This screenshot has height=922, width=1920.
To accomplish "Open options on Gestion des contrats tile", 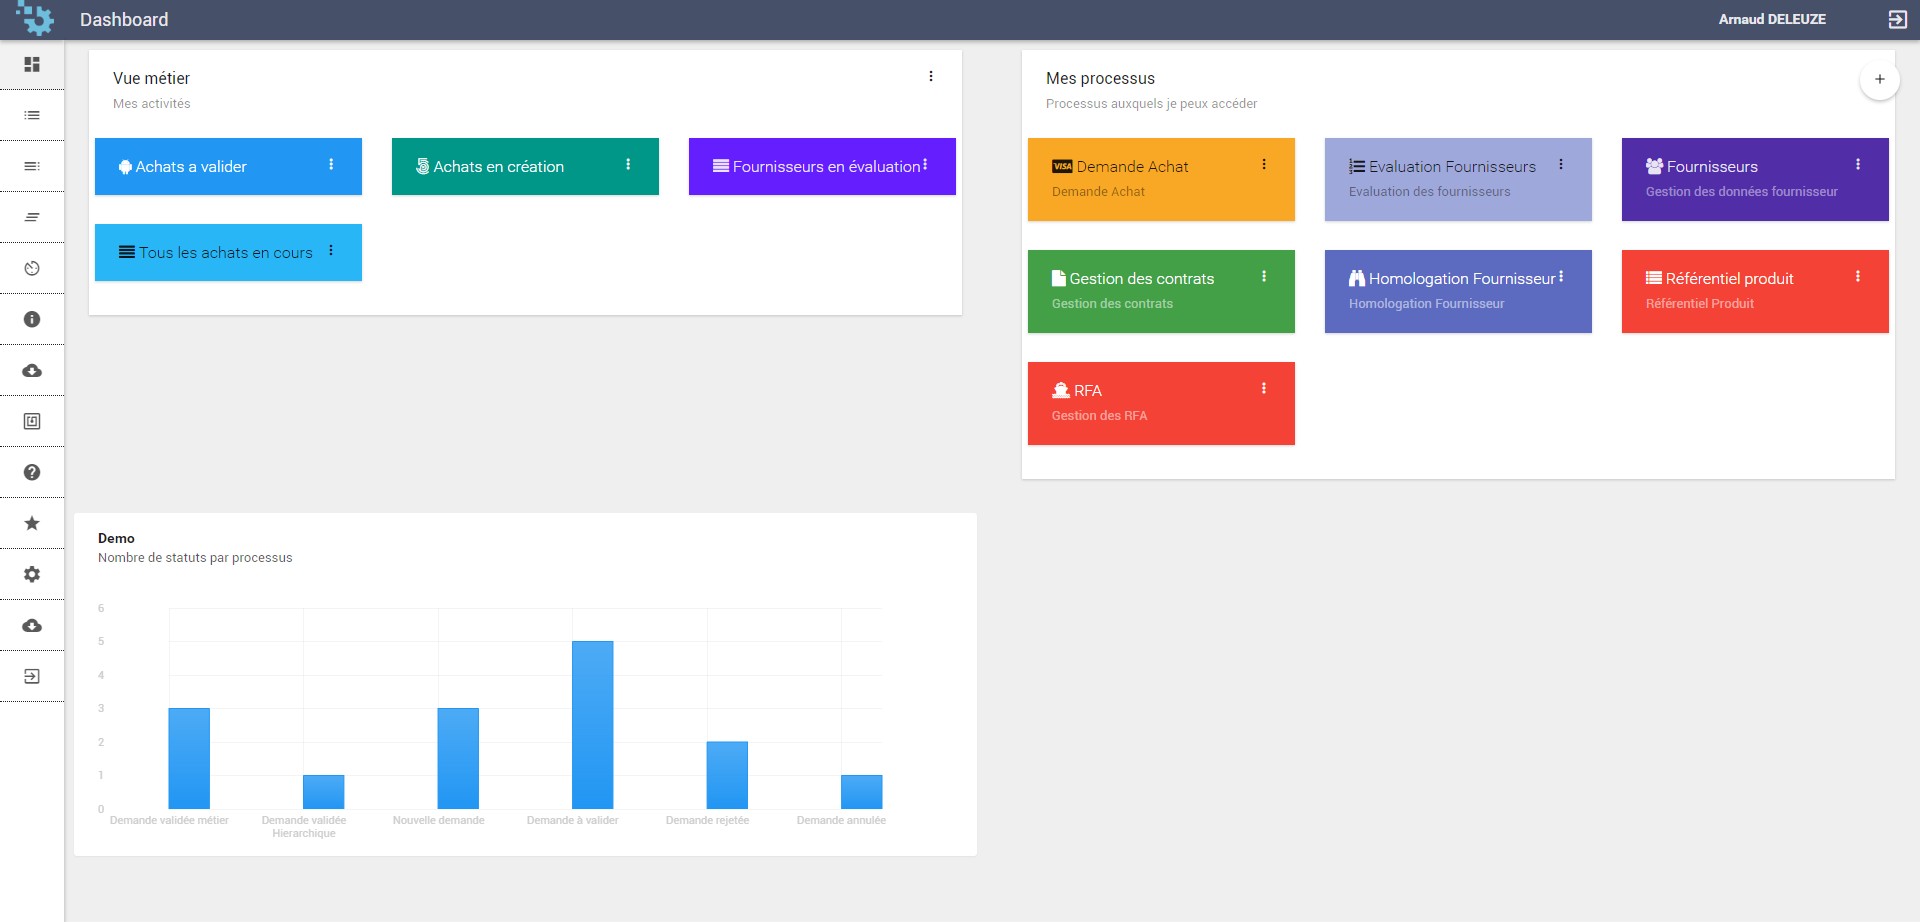I will pyautogui.click(x=1264, y=276).
